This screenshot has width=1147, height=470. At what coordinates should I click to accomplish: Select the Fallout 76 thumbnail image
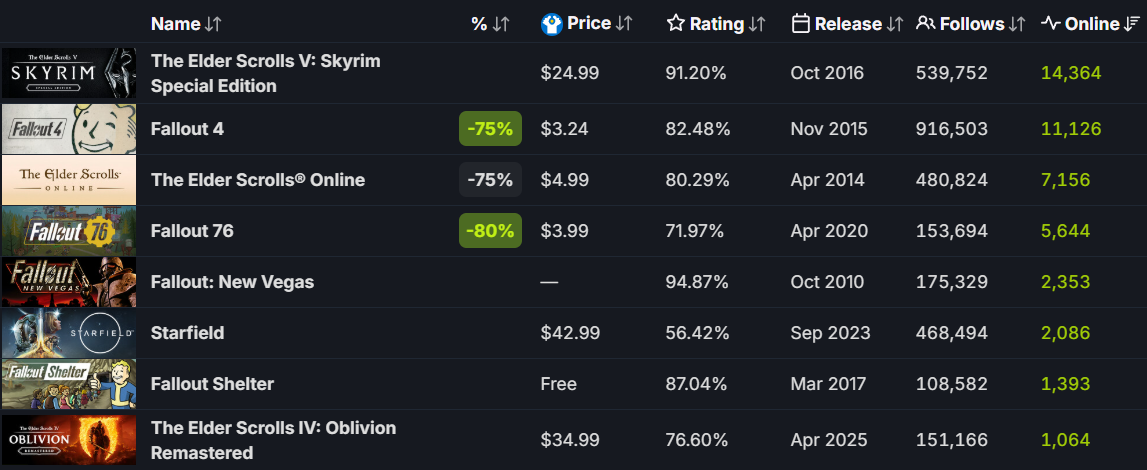click(x=68, y=231)
